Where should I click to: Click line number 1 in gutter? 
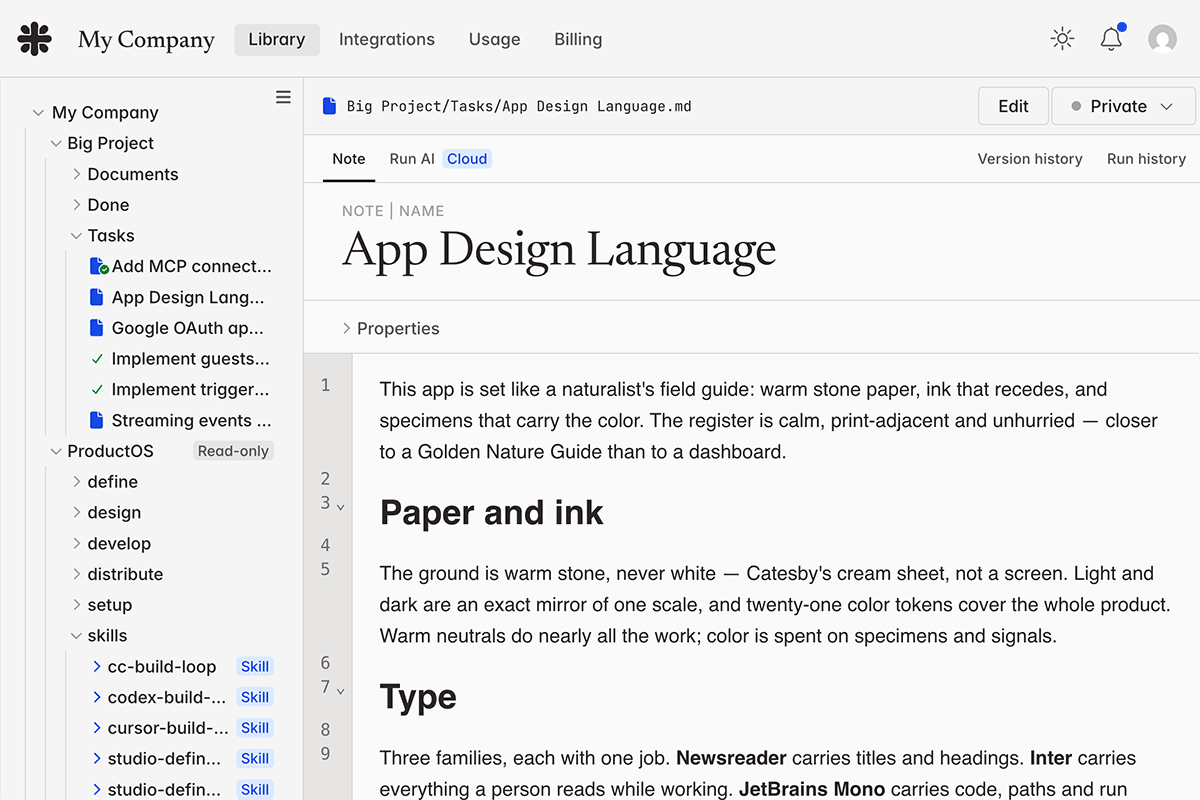pos(325,385)
